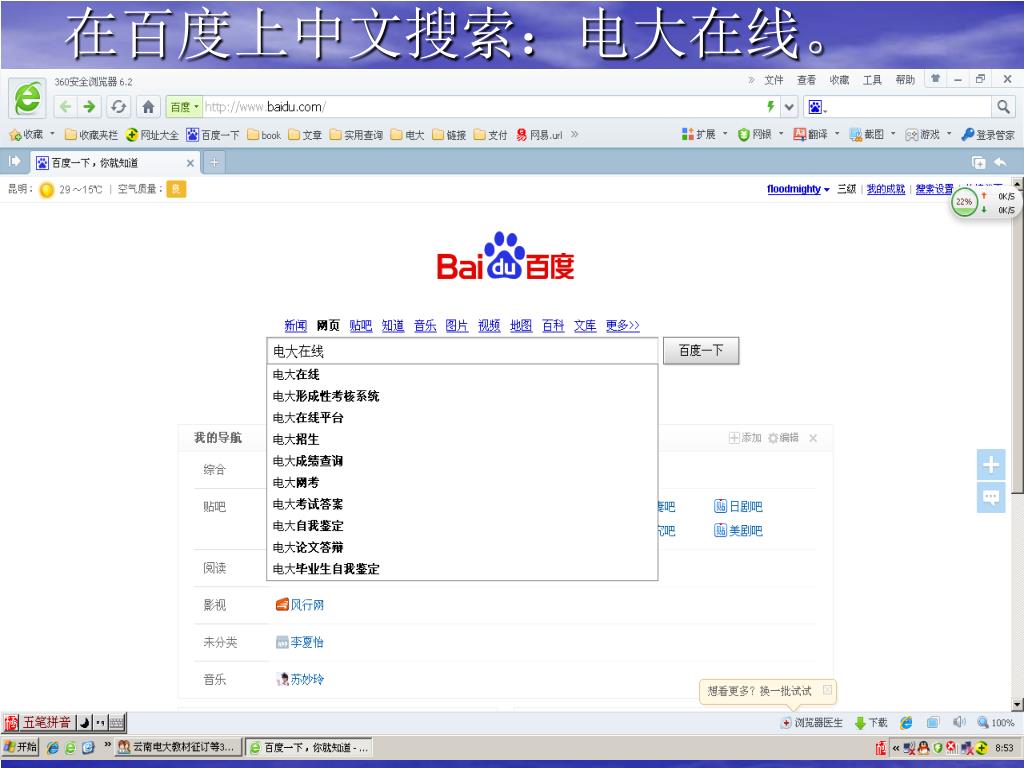Close the 百度一下 tab
The width and height of the screenshot is (1024, 768).
(190, 163)
